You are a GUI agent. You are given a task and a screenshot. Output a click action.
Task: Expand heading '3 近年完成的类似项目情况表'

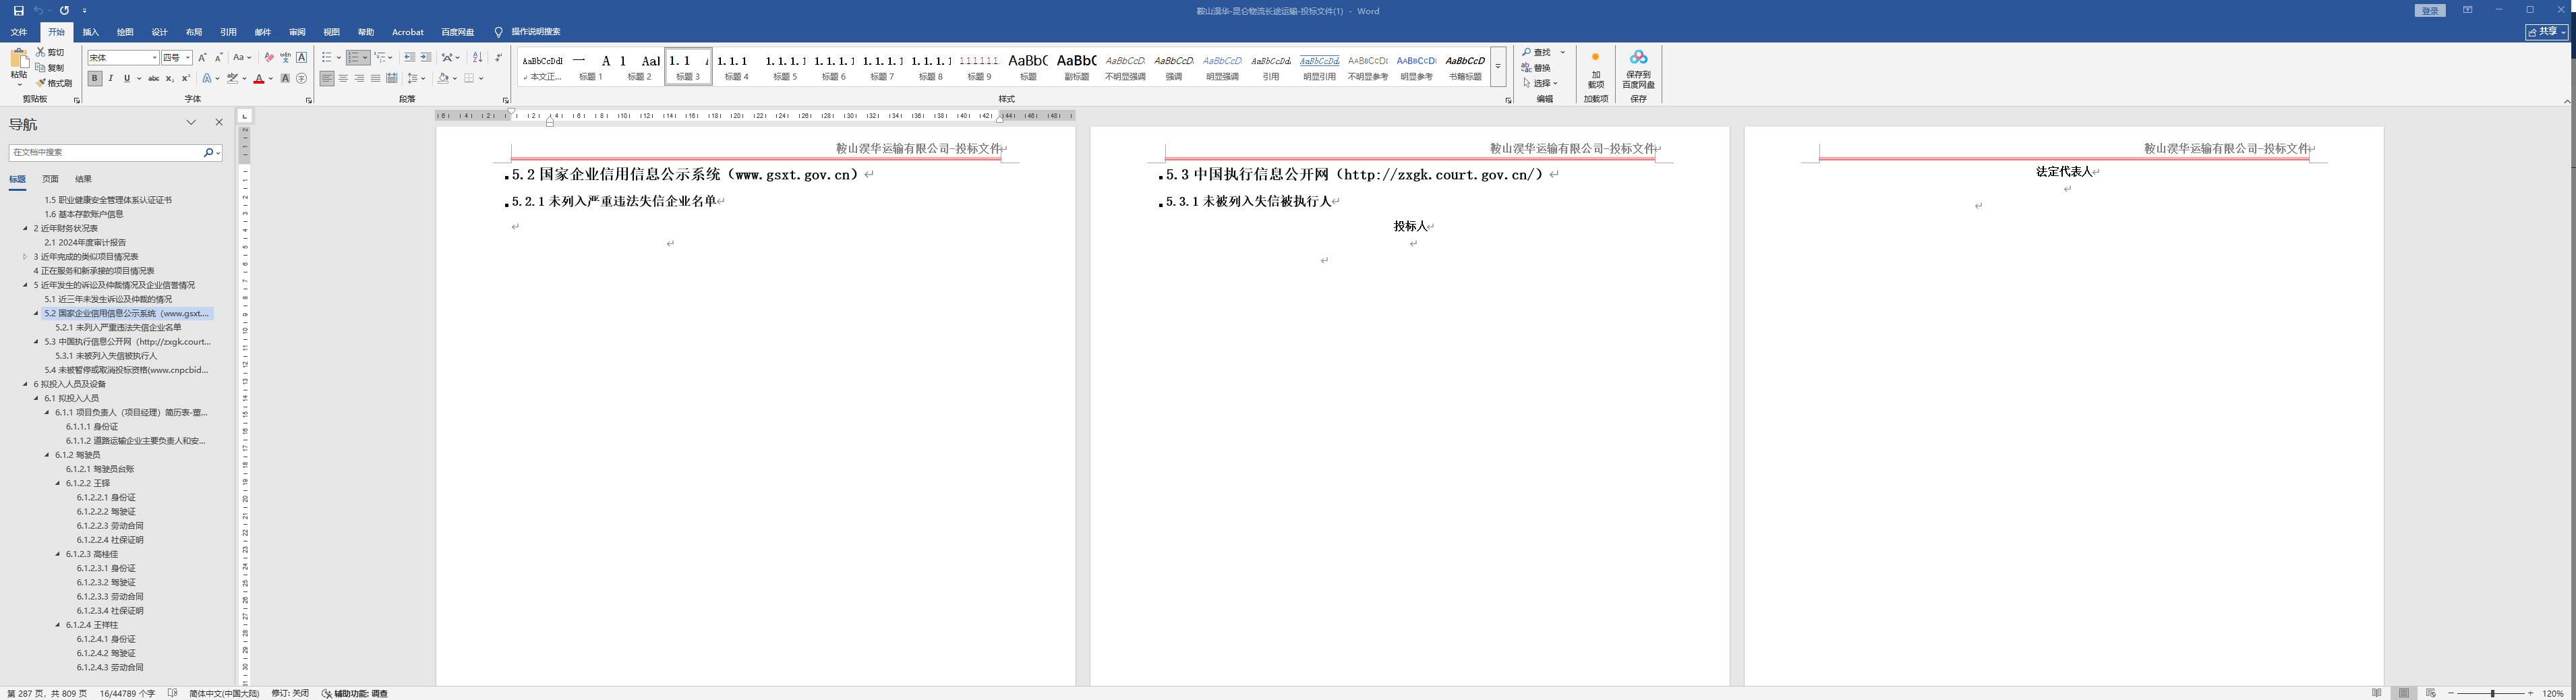(25, 257)
